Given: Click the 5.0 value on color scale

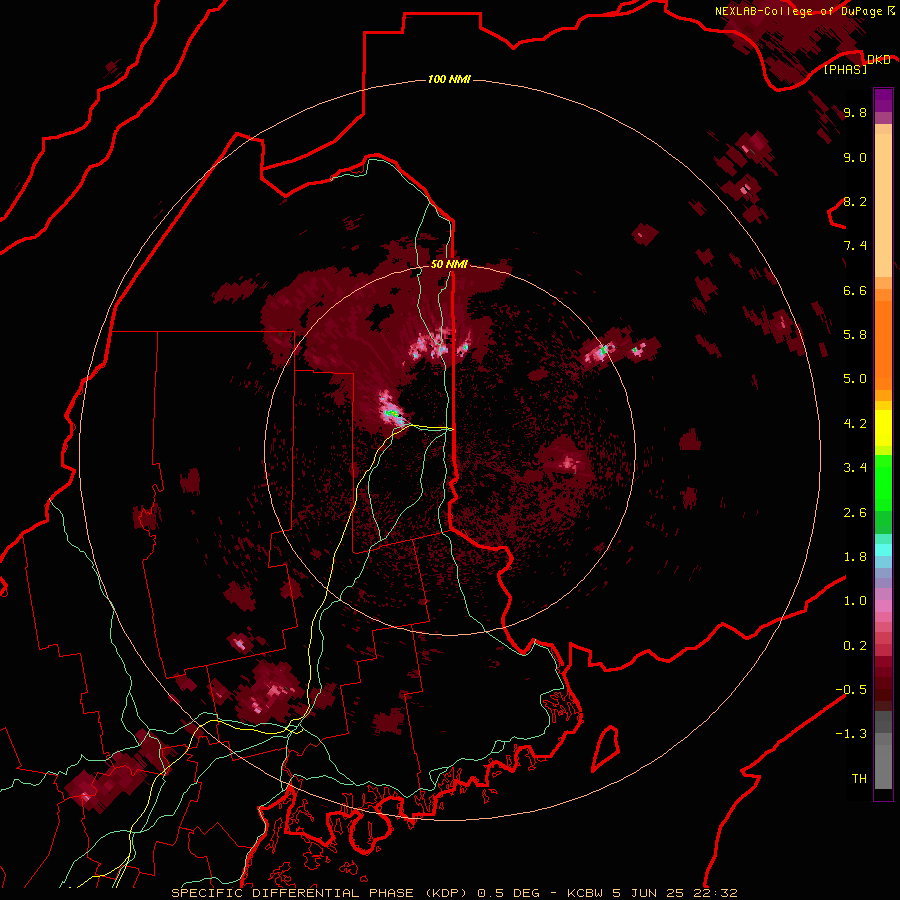Looking at the screenshot, I should click(x=855, y=379).
